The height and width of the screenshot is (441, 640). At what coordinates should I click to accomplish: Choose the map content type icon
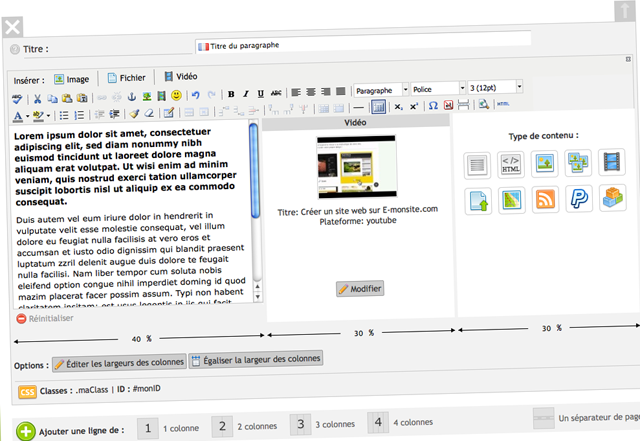[511, 200]
